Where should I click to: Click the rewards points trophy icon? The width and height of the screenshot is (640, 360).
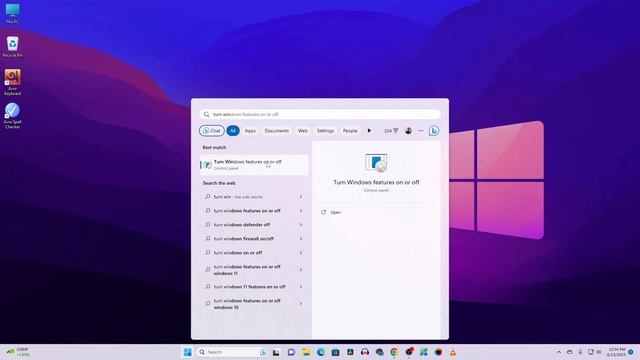[391, 131]
